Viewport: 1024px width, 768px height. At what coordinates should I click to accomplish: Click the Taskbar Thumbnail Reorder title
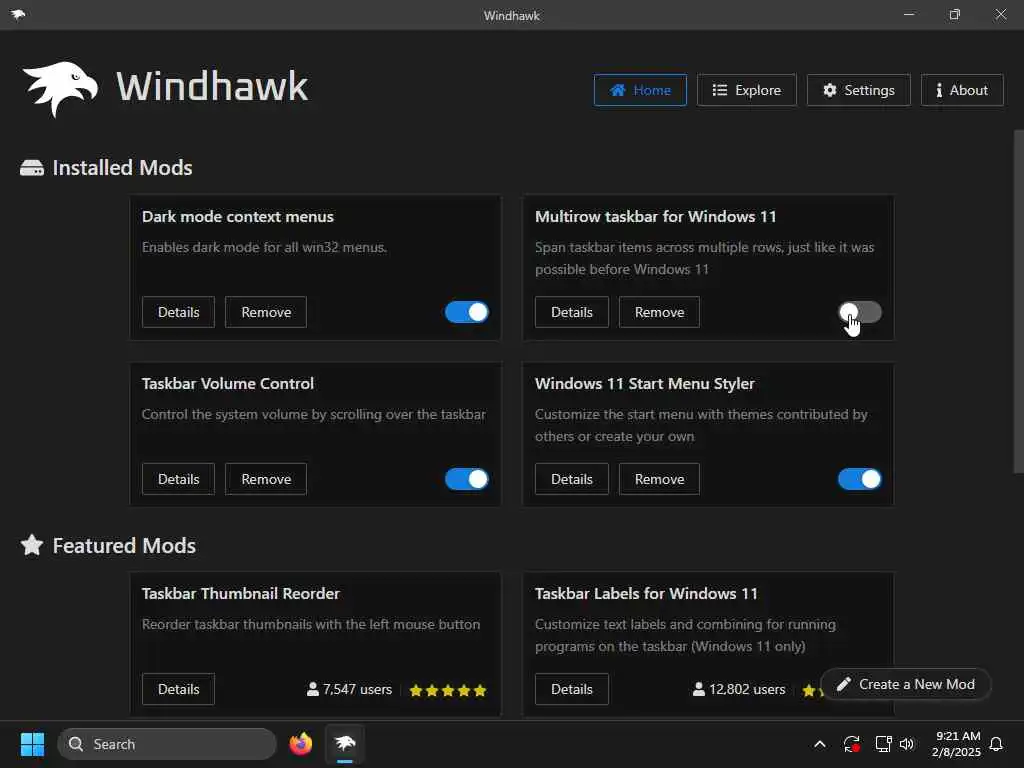pos(241,594)
